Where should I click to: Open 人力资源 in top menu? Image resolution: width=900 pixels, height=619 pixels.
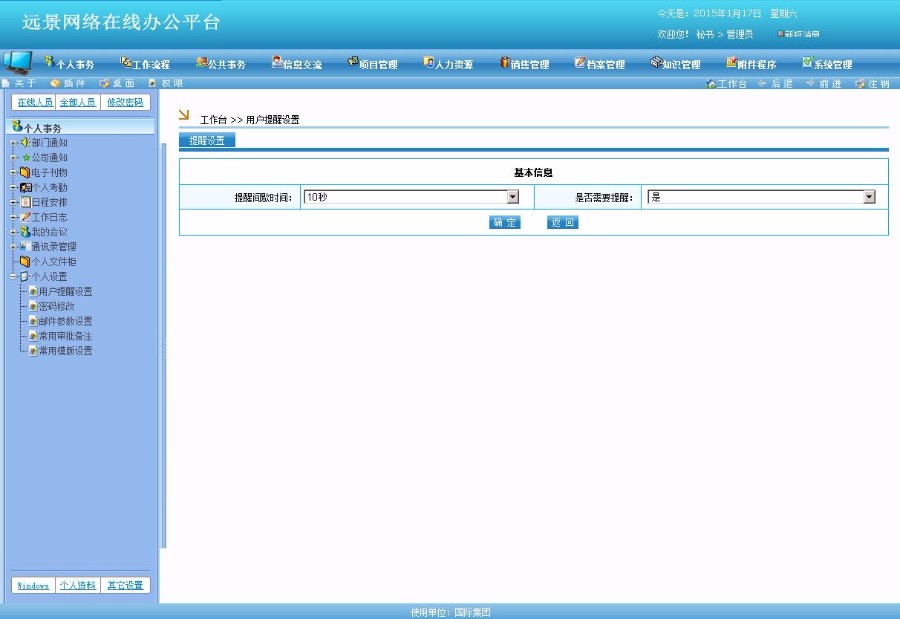point(448,63)
